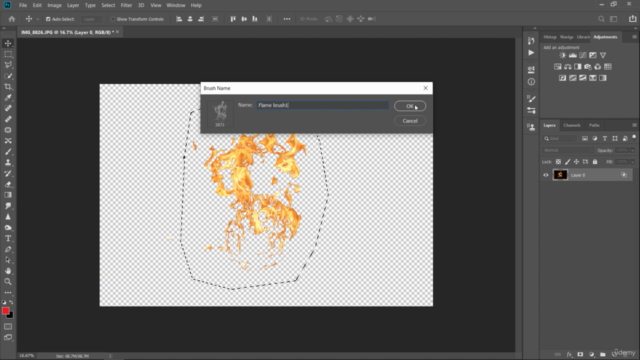Image resolution: width=640 pixels, height=360 pixels.
Task: Click the Share icon at top right
Action: pyautogui.click(x=632, y=19)
